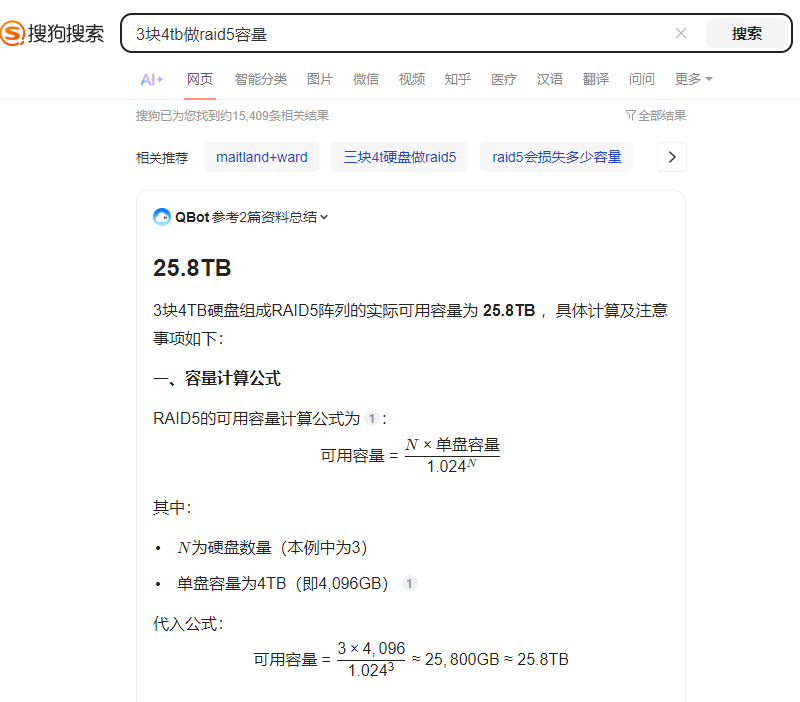Open the AI+ search mode
Image resolution: width=800 pixels, height=702 pixels.
(x=152, y=79)
